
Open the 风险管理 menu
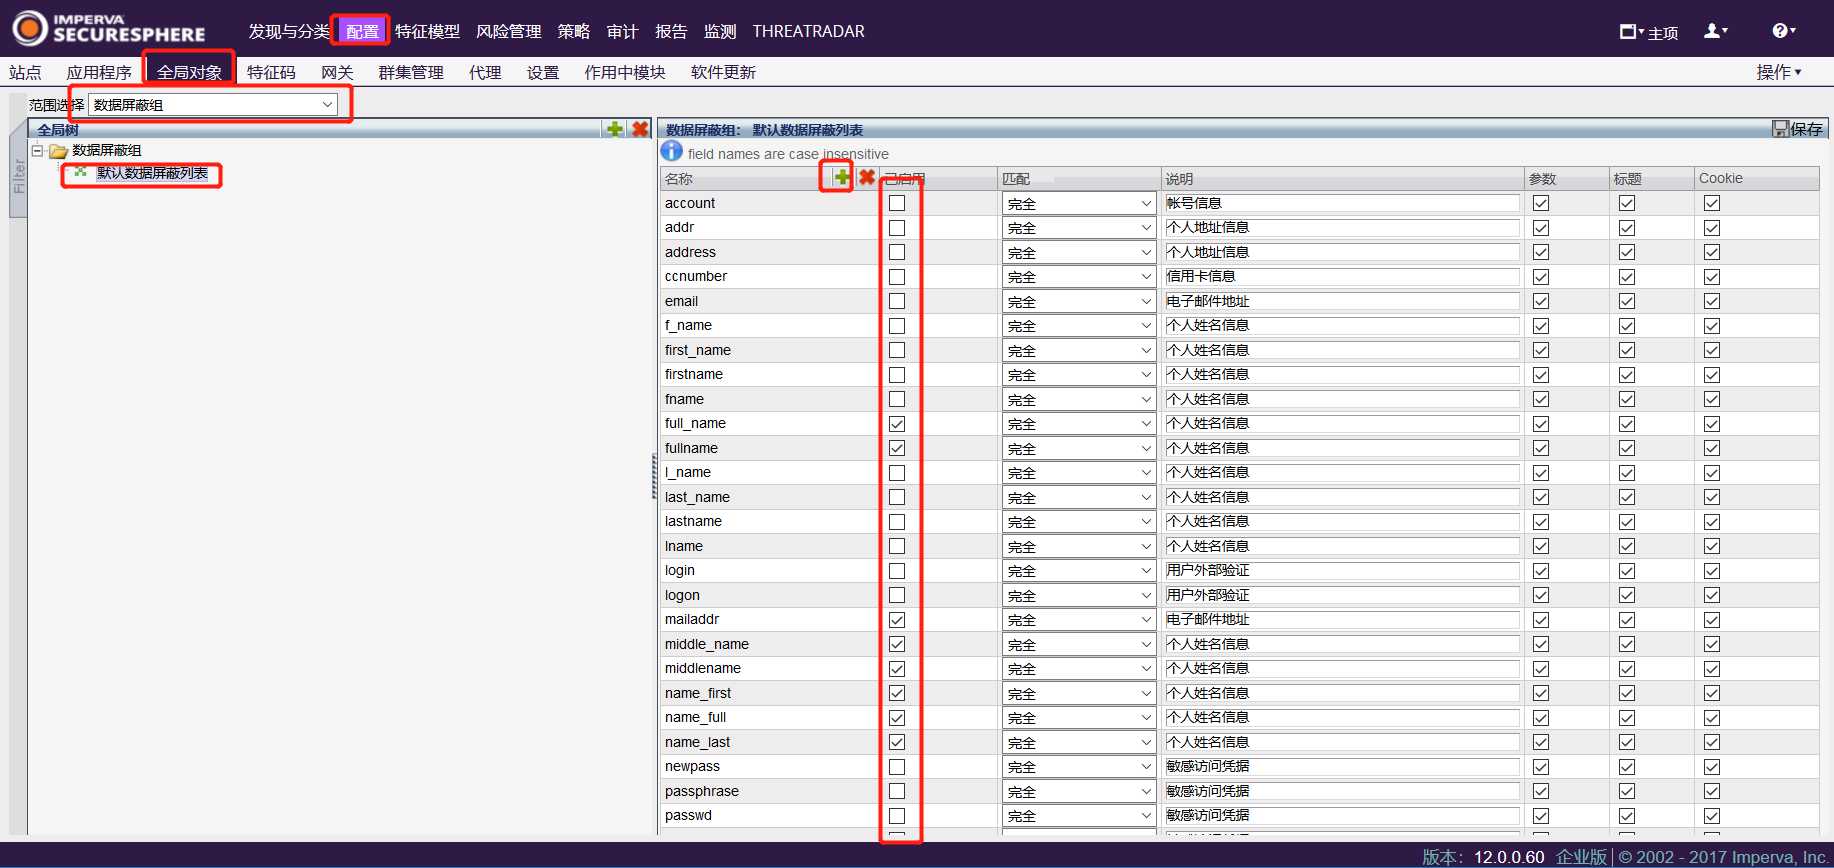(508, 31)
